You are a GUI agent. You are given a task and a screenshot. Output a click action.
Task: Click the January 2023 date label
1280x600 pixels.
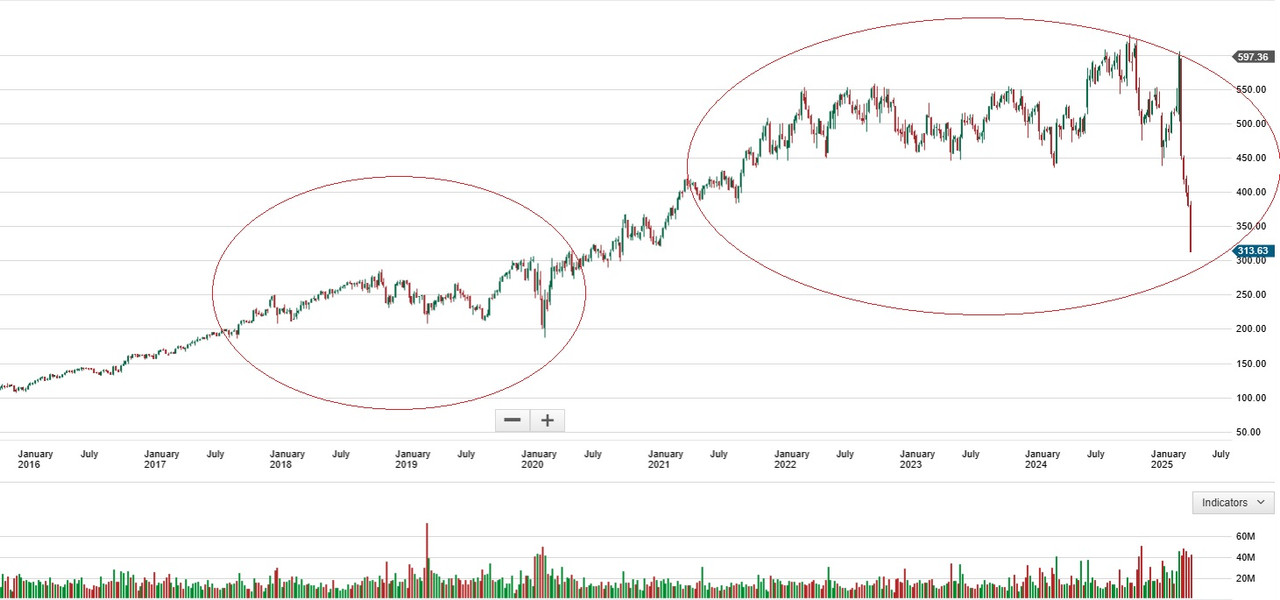(x=917, y=459)
